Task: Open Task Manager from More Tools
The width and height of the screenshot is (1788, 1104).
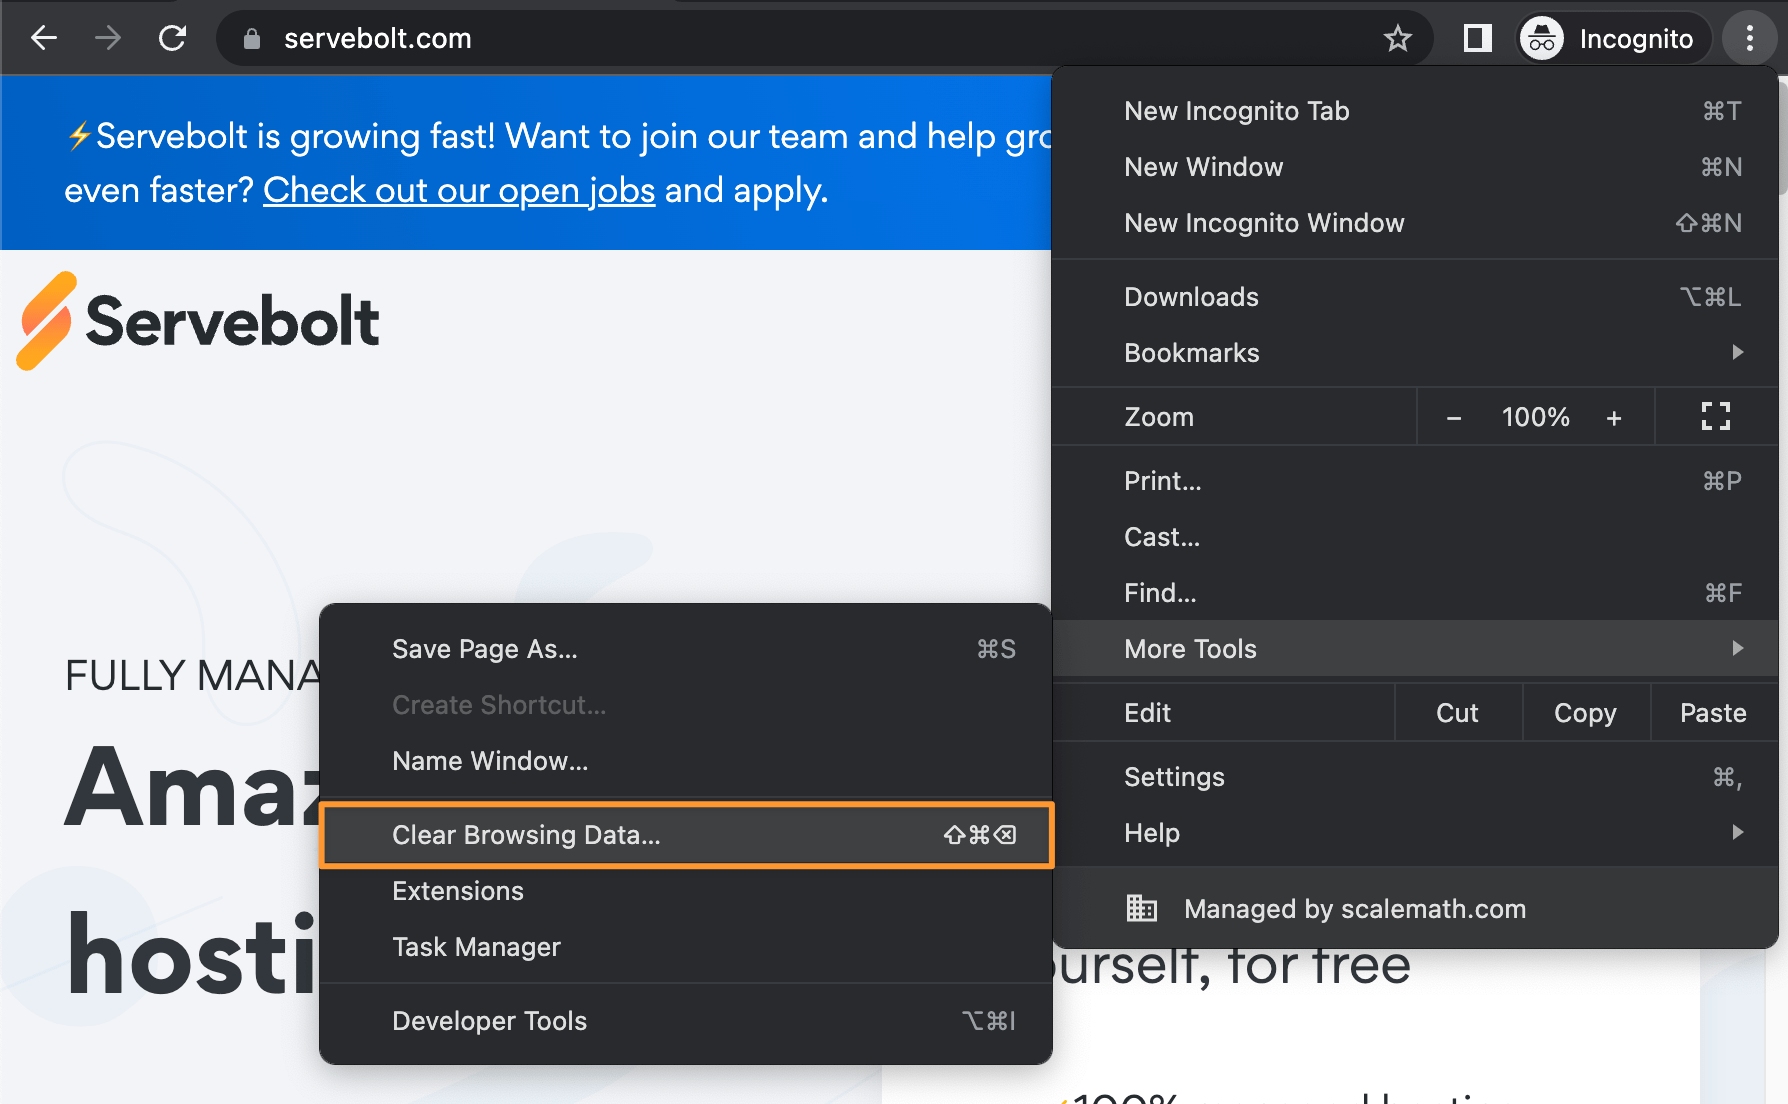Action: pos(686,947)
